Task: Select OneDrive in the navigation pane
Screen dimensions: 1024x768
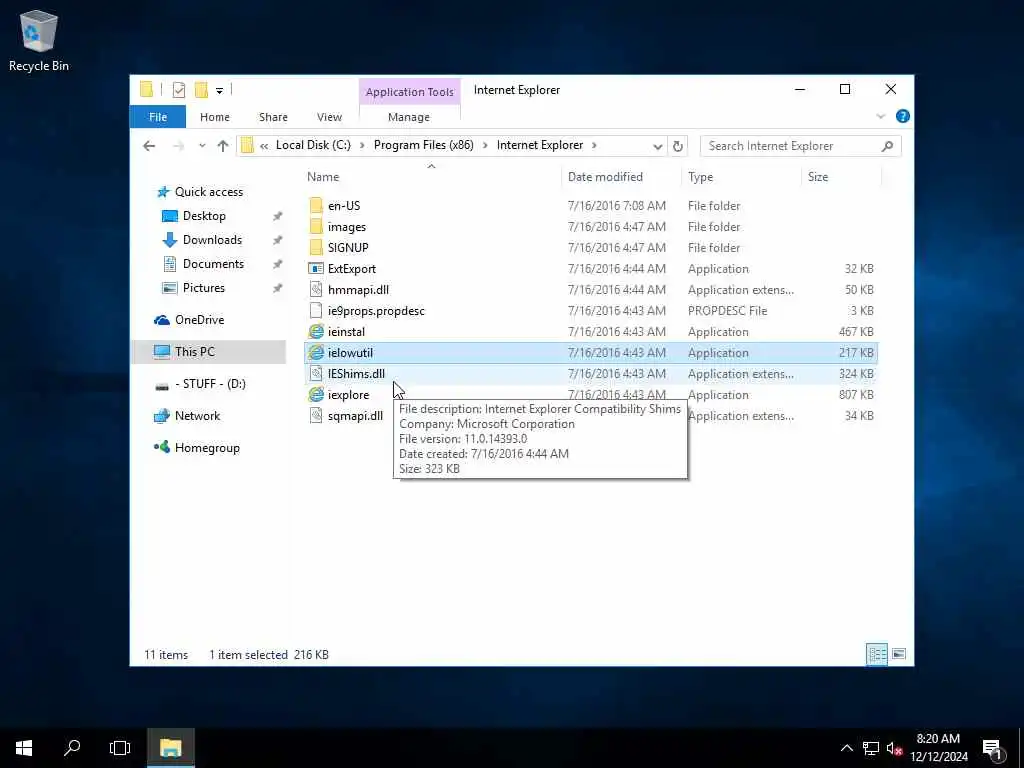Action: [x=199, y=320]
